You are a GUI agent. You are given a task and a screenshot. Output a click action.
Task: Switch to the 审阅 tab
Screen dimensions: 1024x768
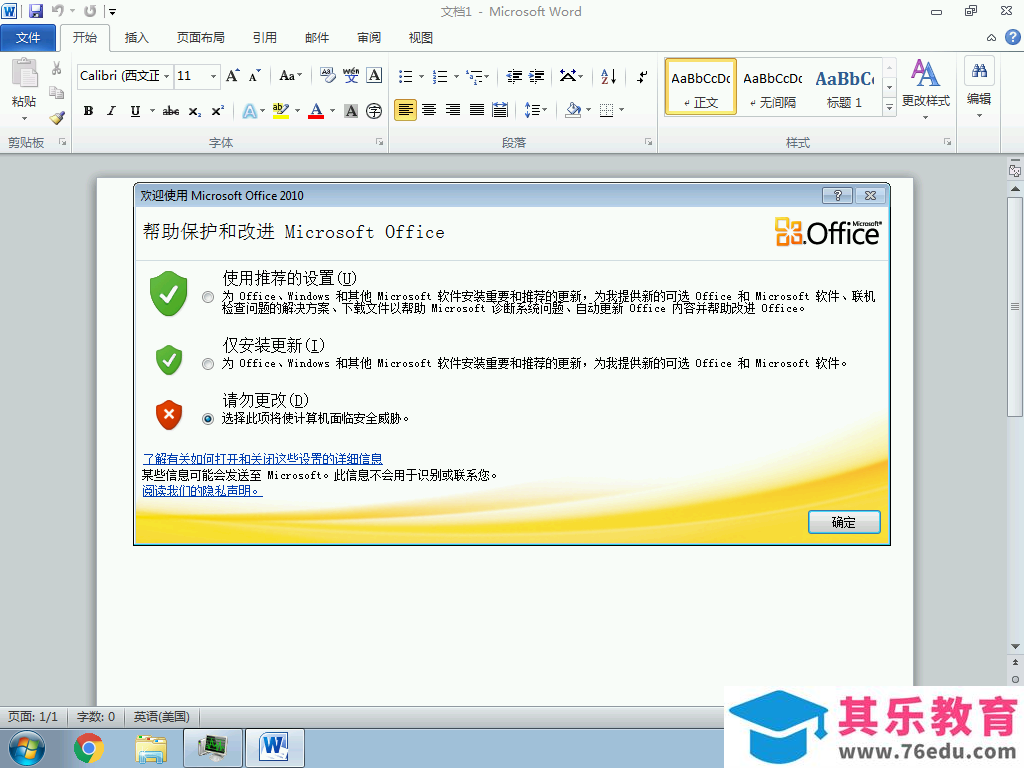369,38
